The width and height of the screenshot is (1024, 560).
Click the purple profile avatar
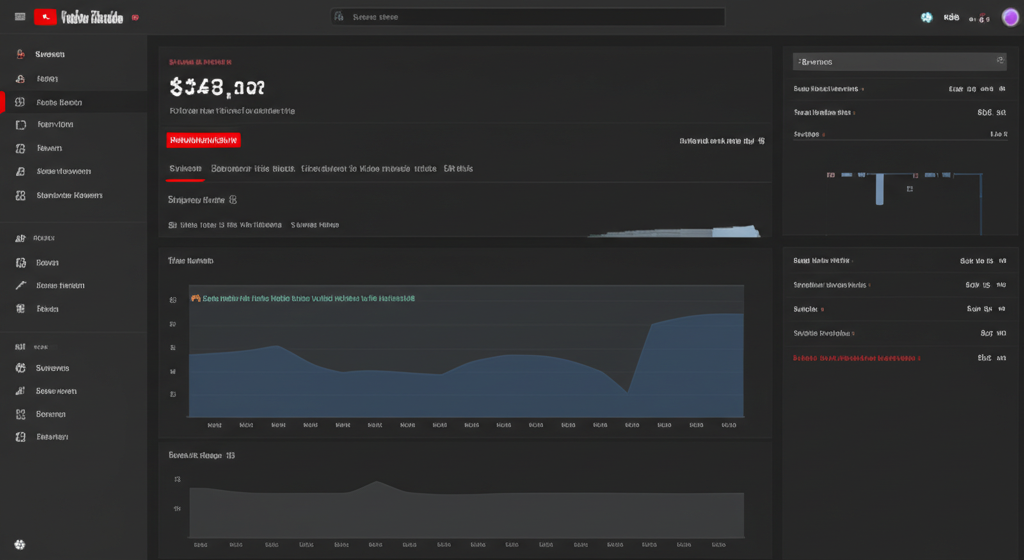1010,17
